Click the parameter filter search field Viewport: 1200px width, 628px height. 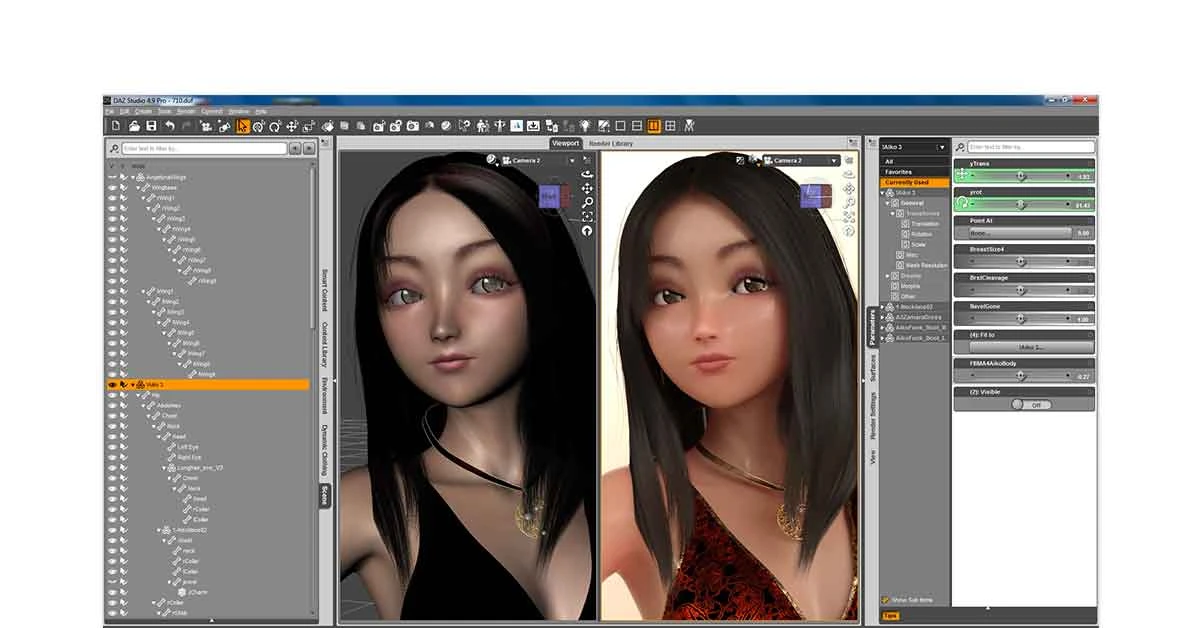click(x=1032, y=147)
